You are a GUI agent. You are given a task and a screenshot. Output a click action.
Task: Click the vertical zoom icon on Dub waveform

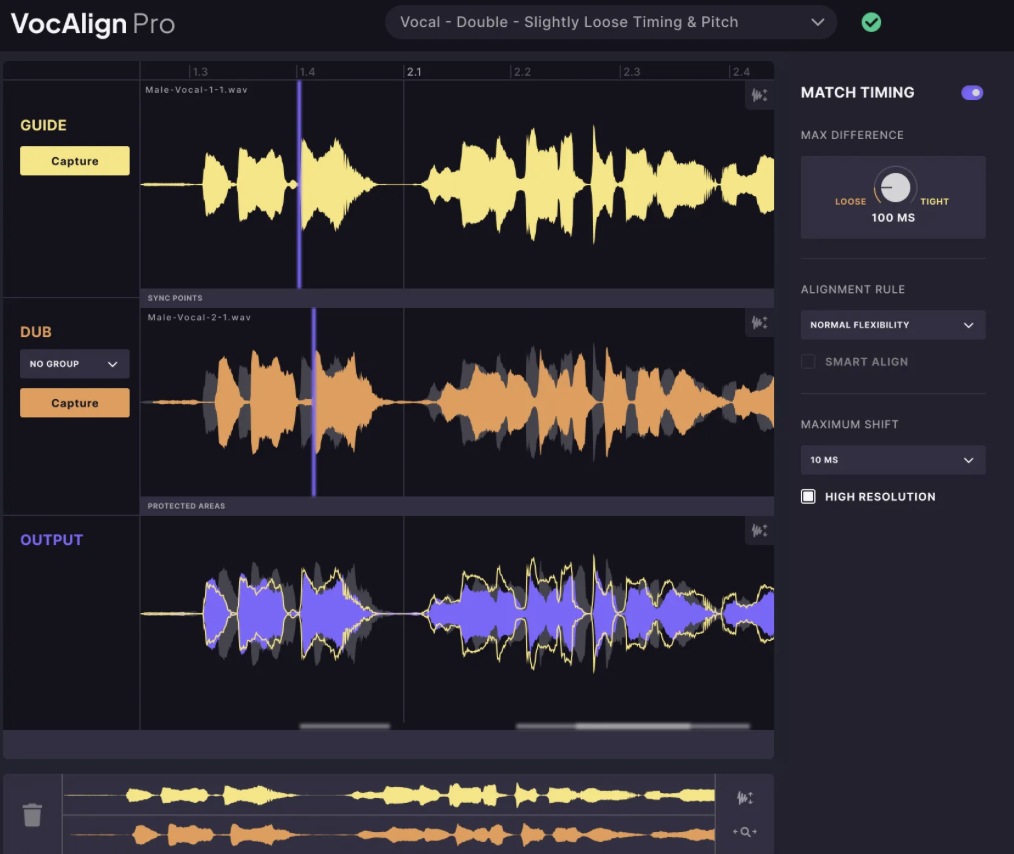pyautogui.click(x=758, y=322)
